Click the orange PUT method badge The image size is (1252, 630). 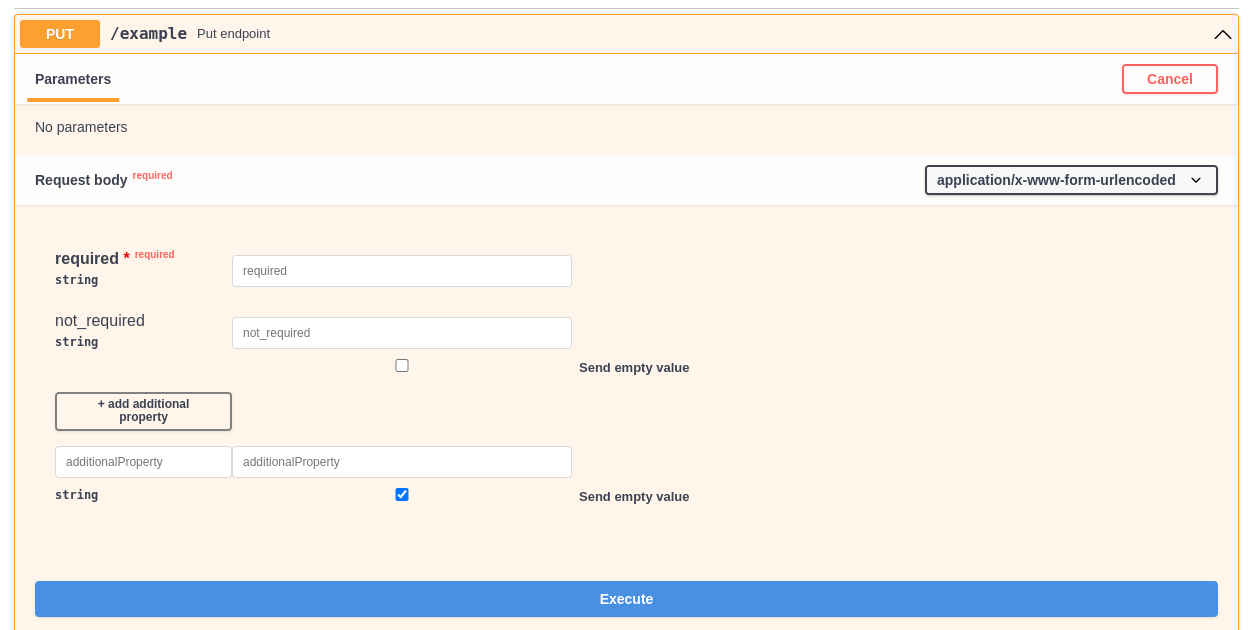(59, 33)
